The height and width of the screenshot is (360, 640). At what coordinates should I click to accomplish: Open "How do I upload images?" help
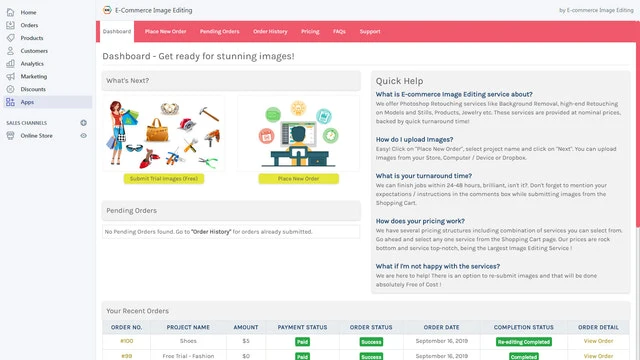(x=414, y=140)
